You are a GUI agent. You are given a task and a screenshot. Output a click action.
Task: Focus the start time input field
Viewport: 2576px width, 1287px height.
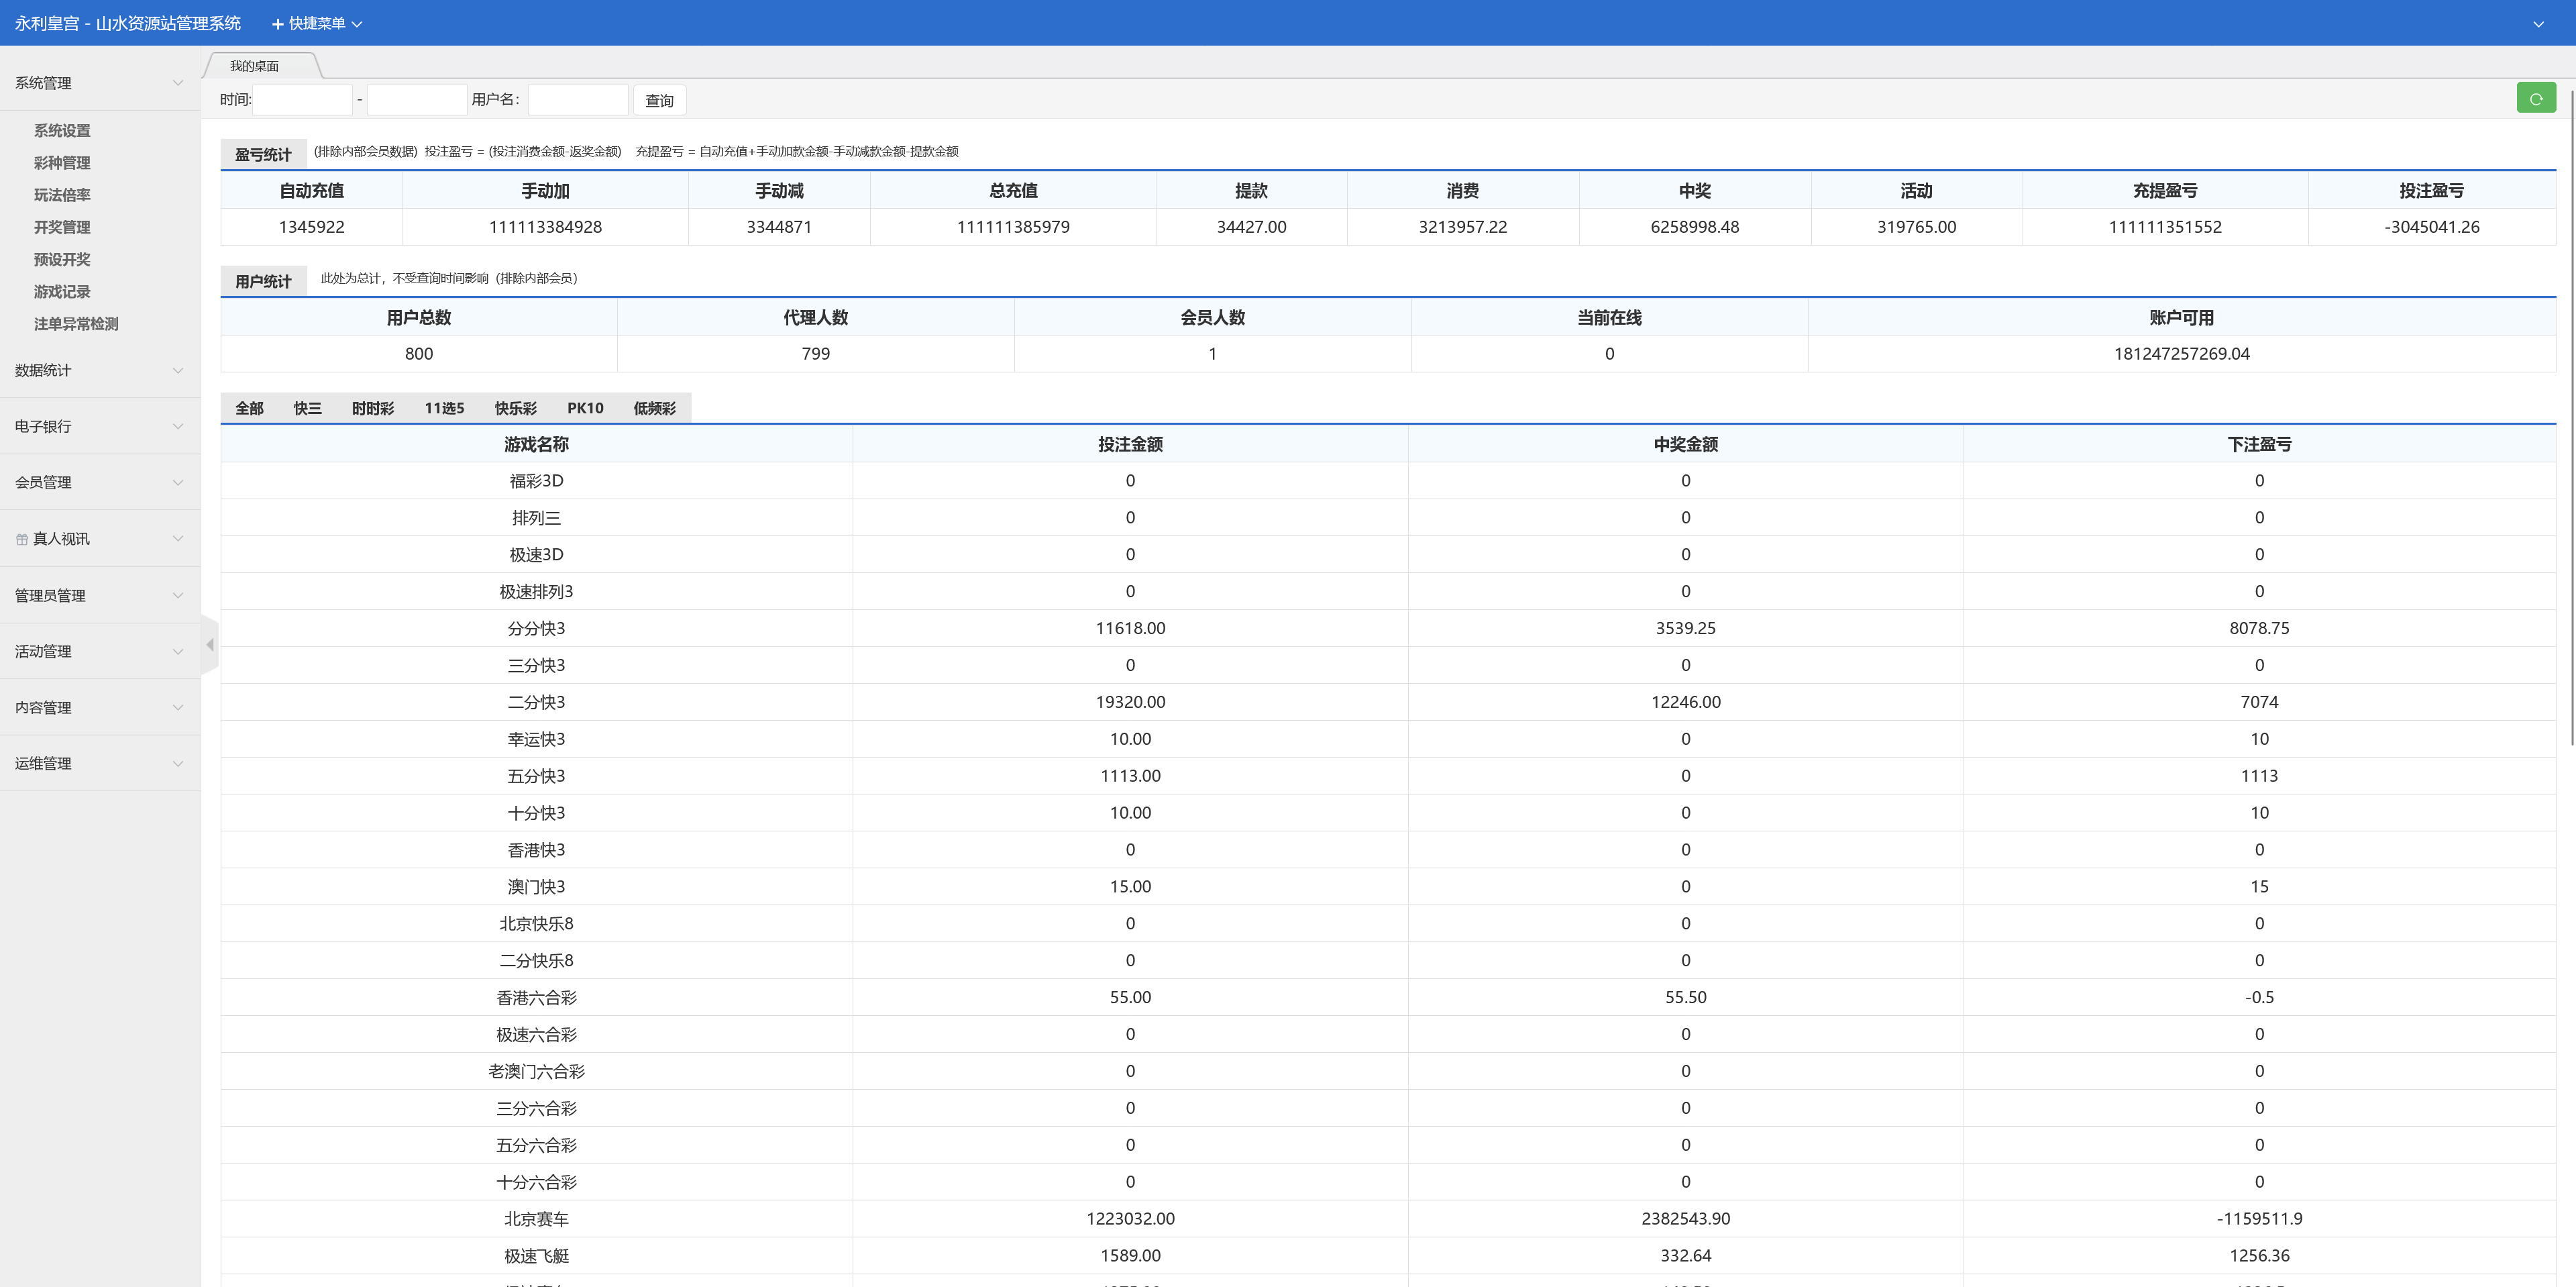303,100
